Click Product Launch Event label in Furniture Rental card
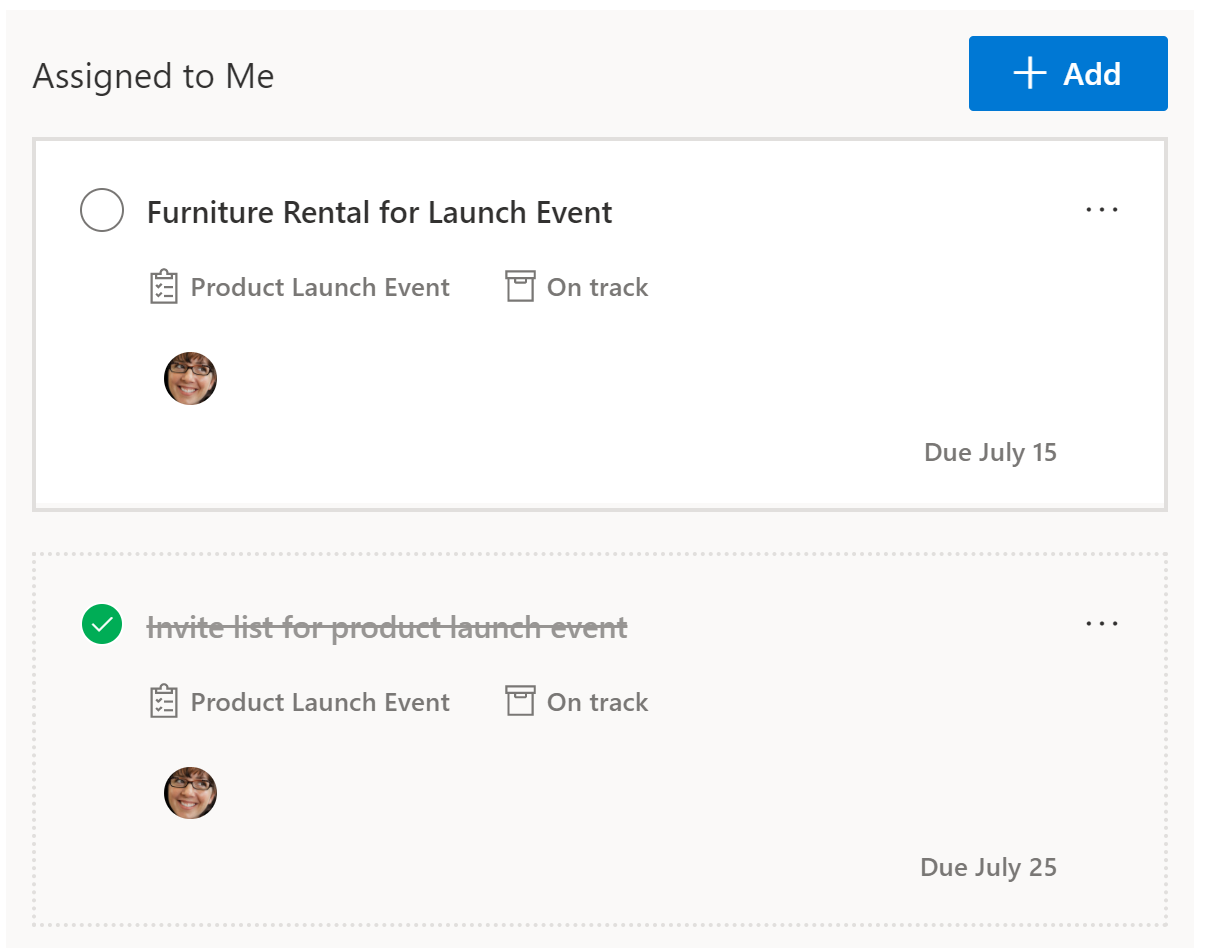 coord(320,288)
